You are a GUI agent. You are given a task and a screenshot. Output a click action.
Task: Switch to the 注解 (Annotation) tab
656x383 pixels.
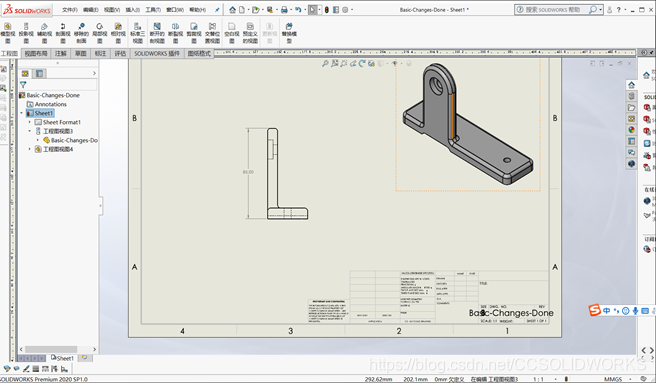pyautogui.click(x=61, y=54)
